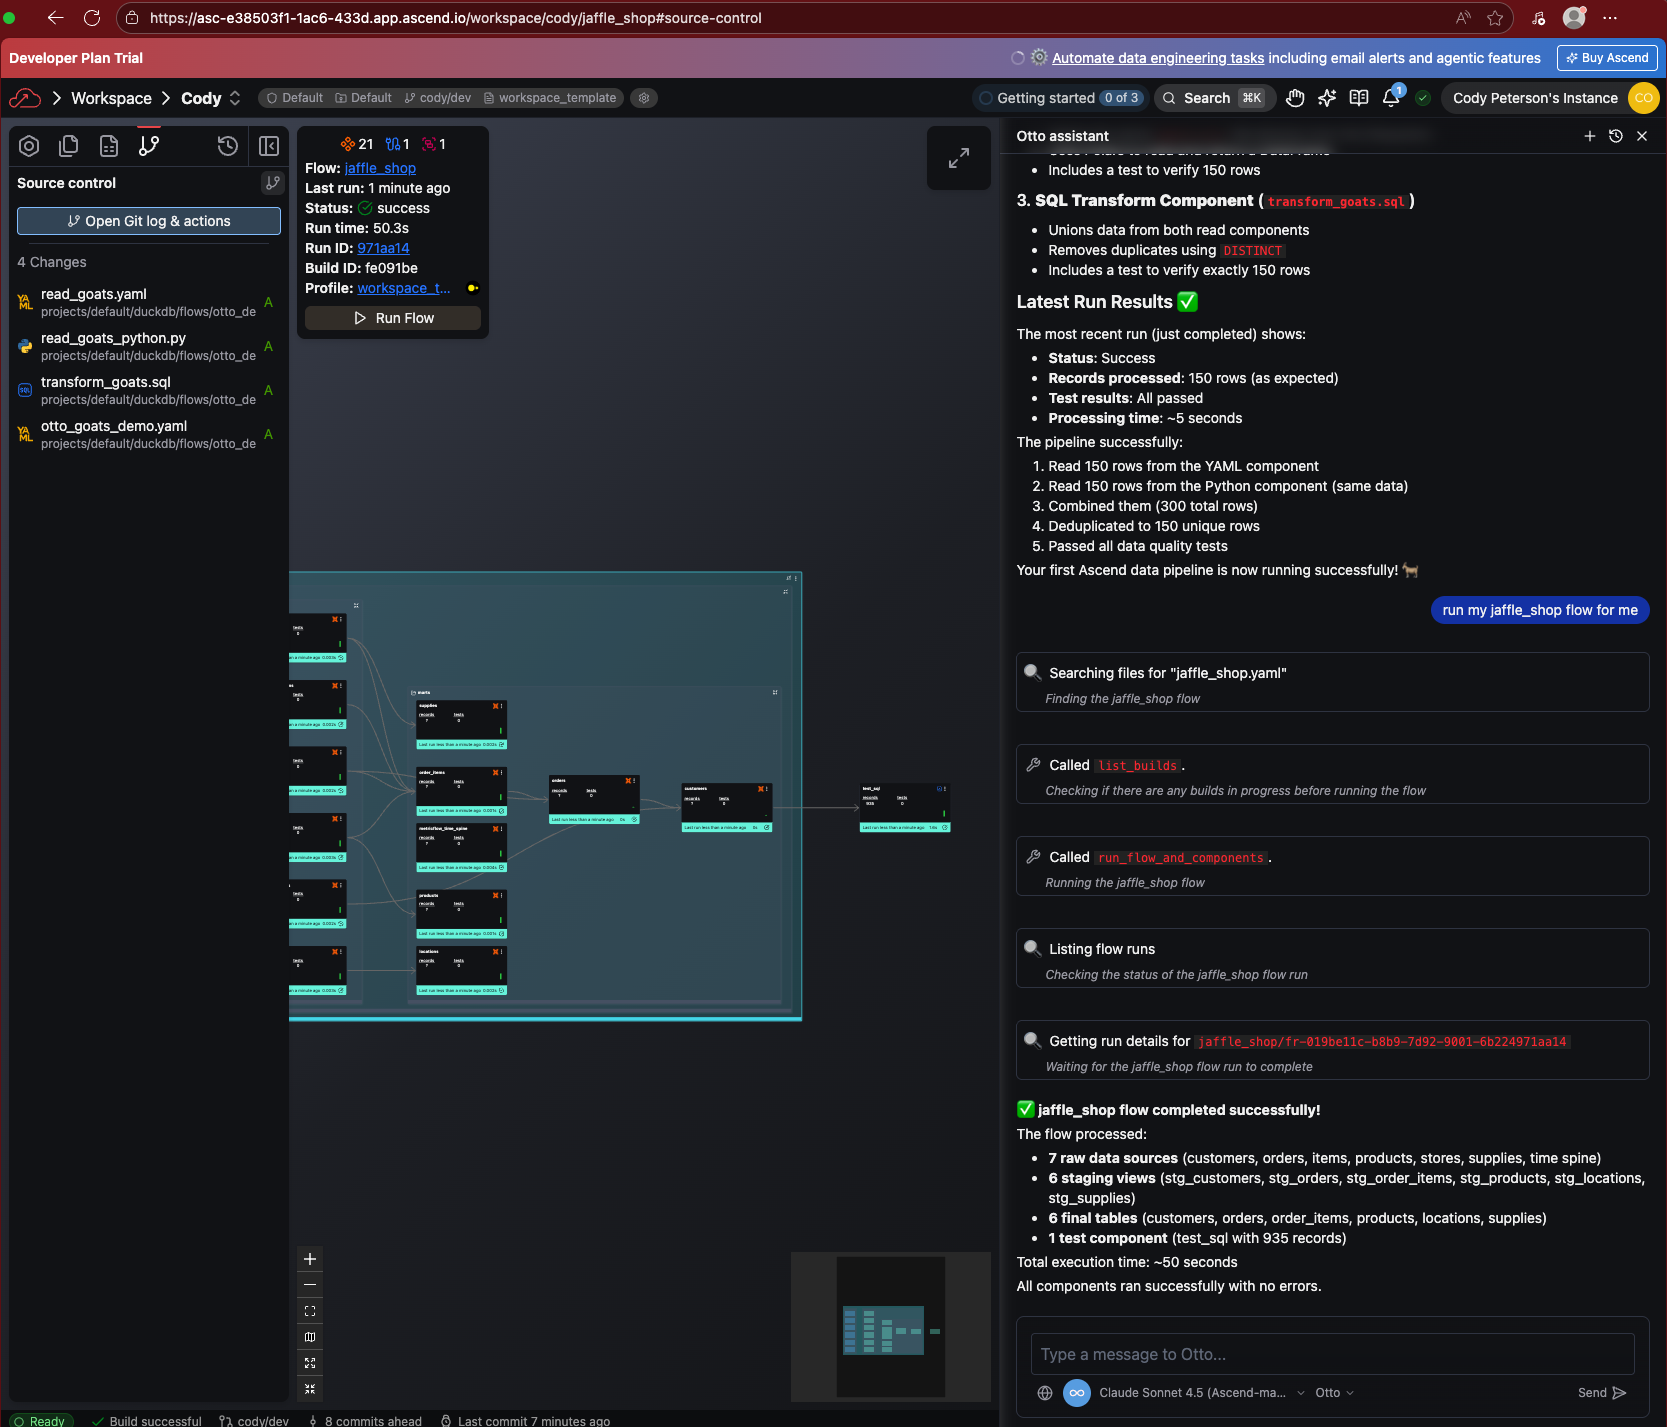1667x1427 pixels.
Task: Select the hand pan tool
Action: pos(1295,98)
